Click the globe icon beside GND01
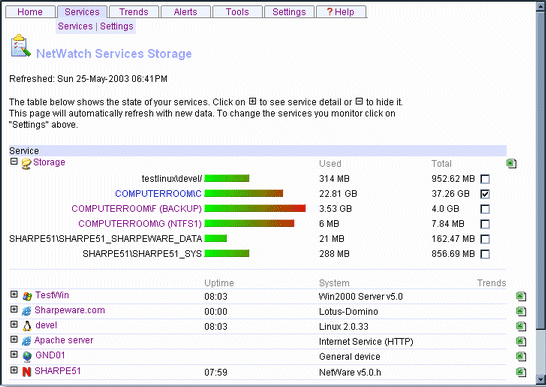Screen dimensions: 546x387 pos(27,356)
